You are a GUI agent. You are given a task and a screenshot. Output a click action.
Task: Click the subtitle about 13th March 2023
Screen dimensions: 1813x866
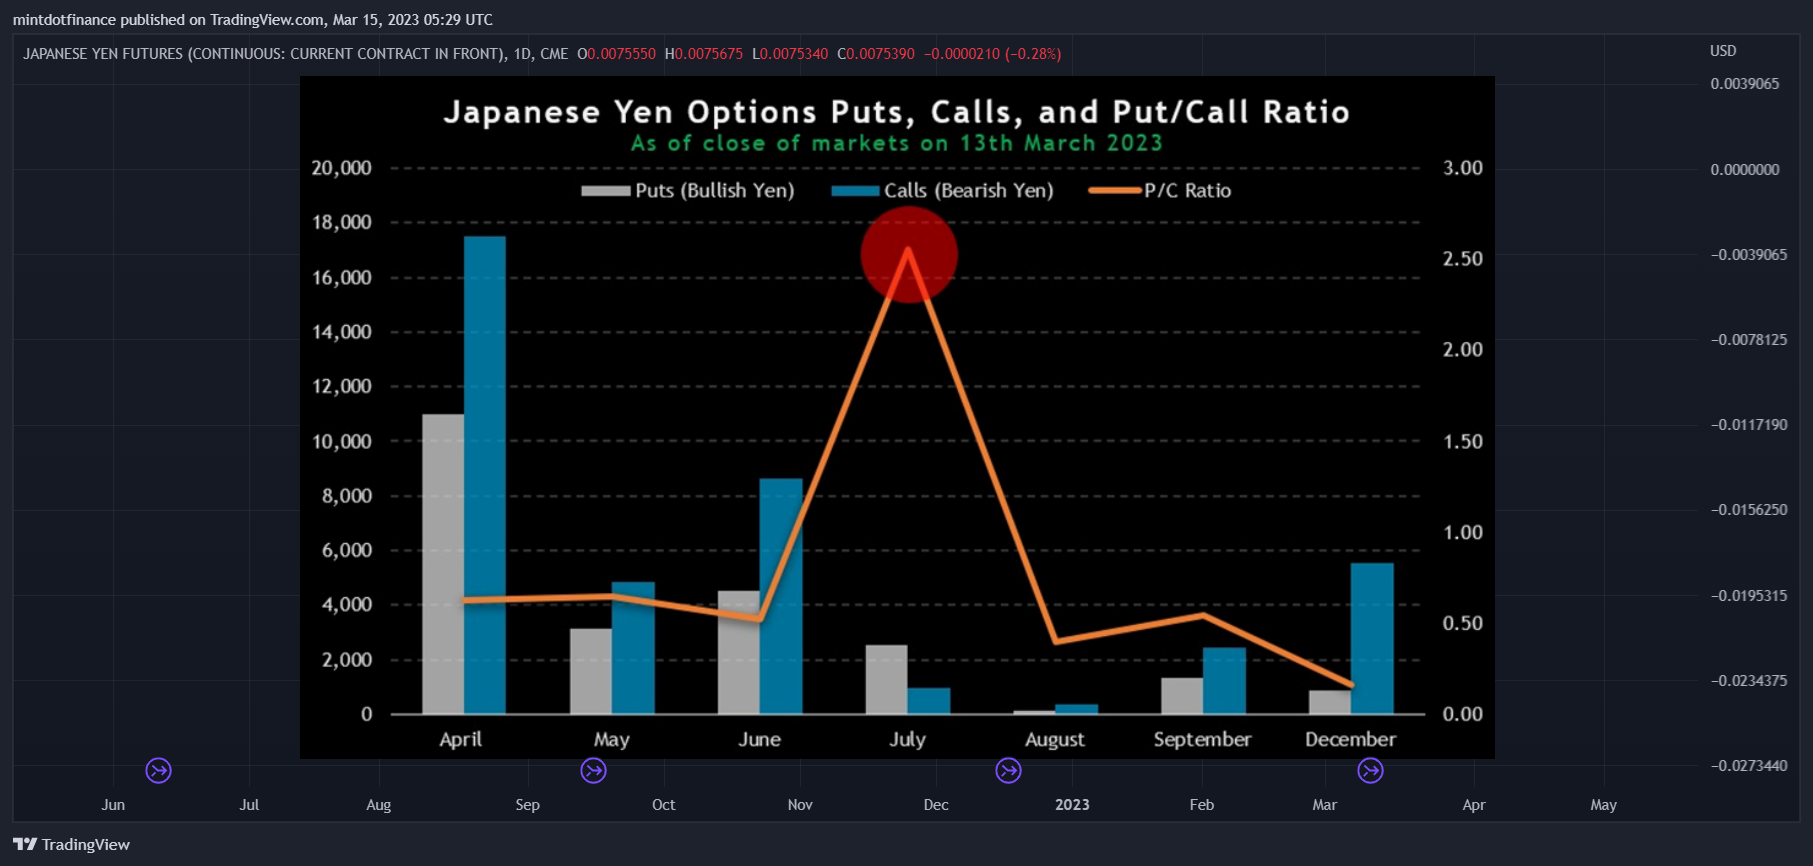point(896,143)
